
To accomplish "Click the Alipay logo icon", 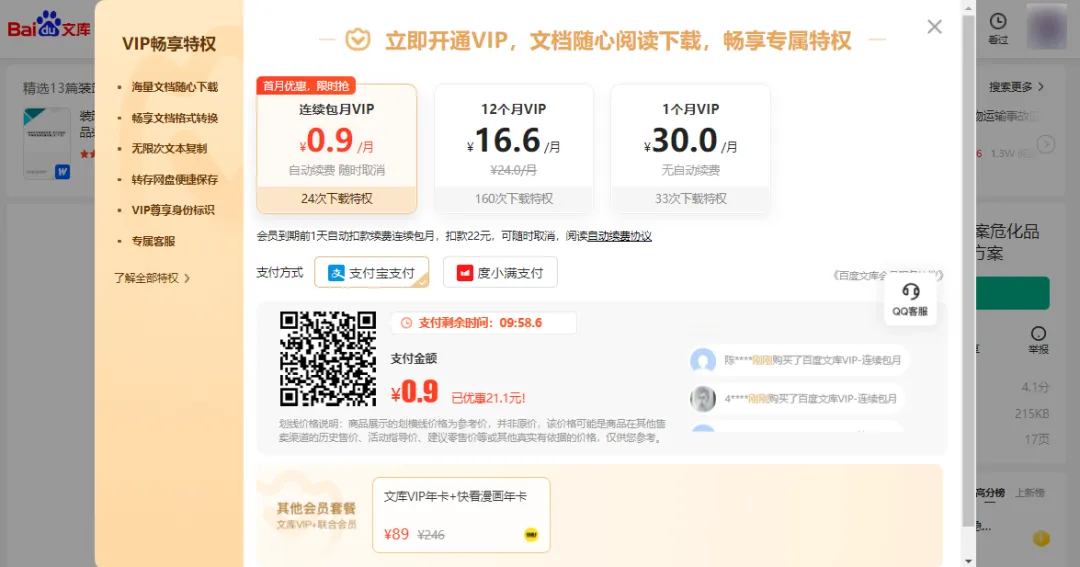I will [336, 273].
